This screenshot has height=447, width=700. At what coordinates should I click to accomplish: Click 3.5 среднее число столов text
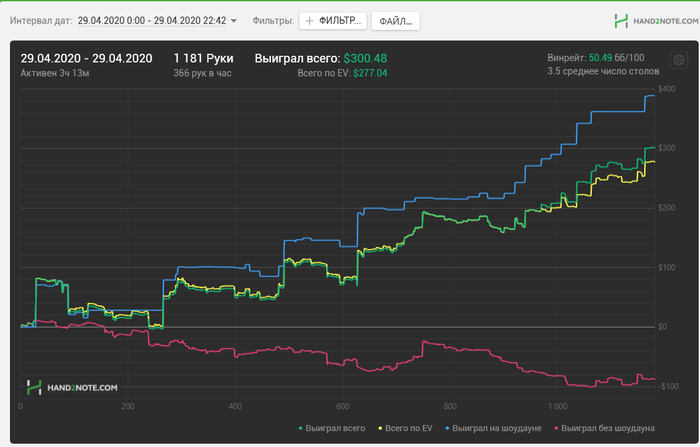[x=603, y=71]
